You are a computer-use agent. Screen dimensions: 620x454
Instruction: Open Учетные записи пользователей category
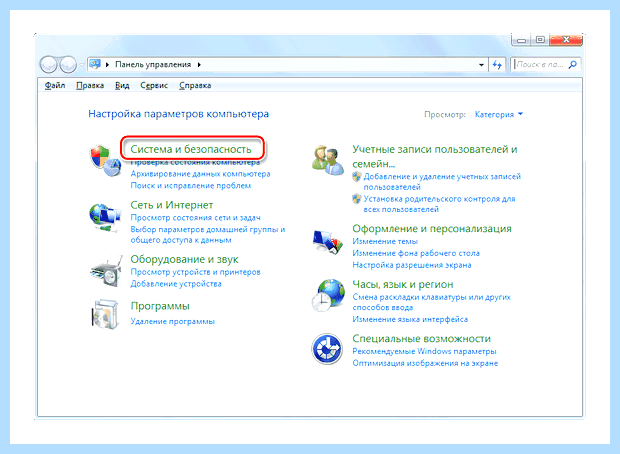(x=435, y=156)
